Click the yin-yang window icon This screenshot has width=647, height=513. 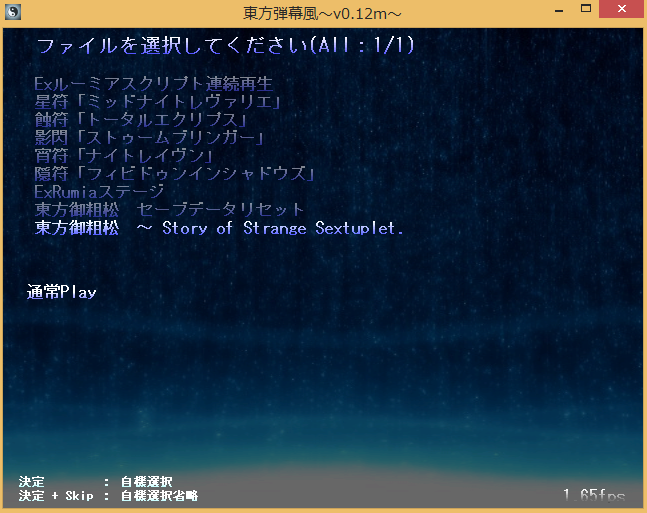(x=13, y=12)
